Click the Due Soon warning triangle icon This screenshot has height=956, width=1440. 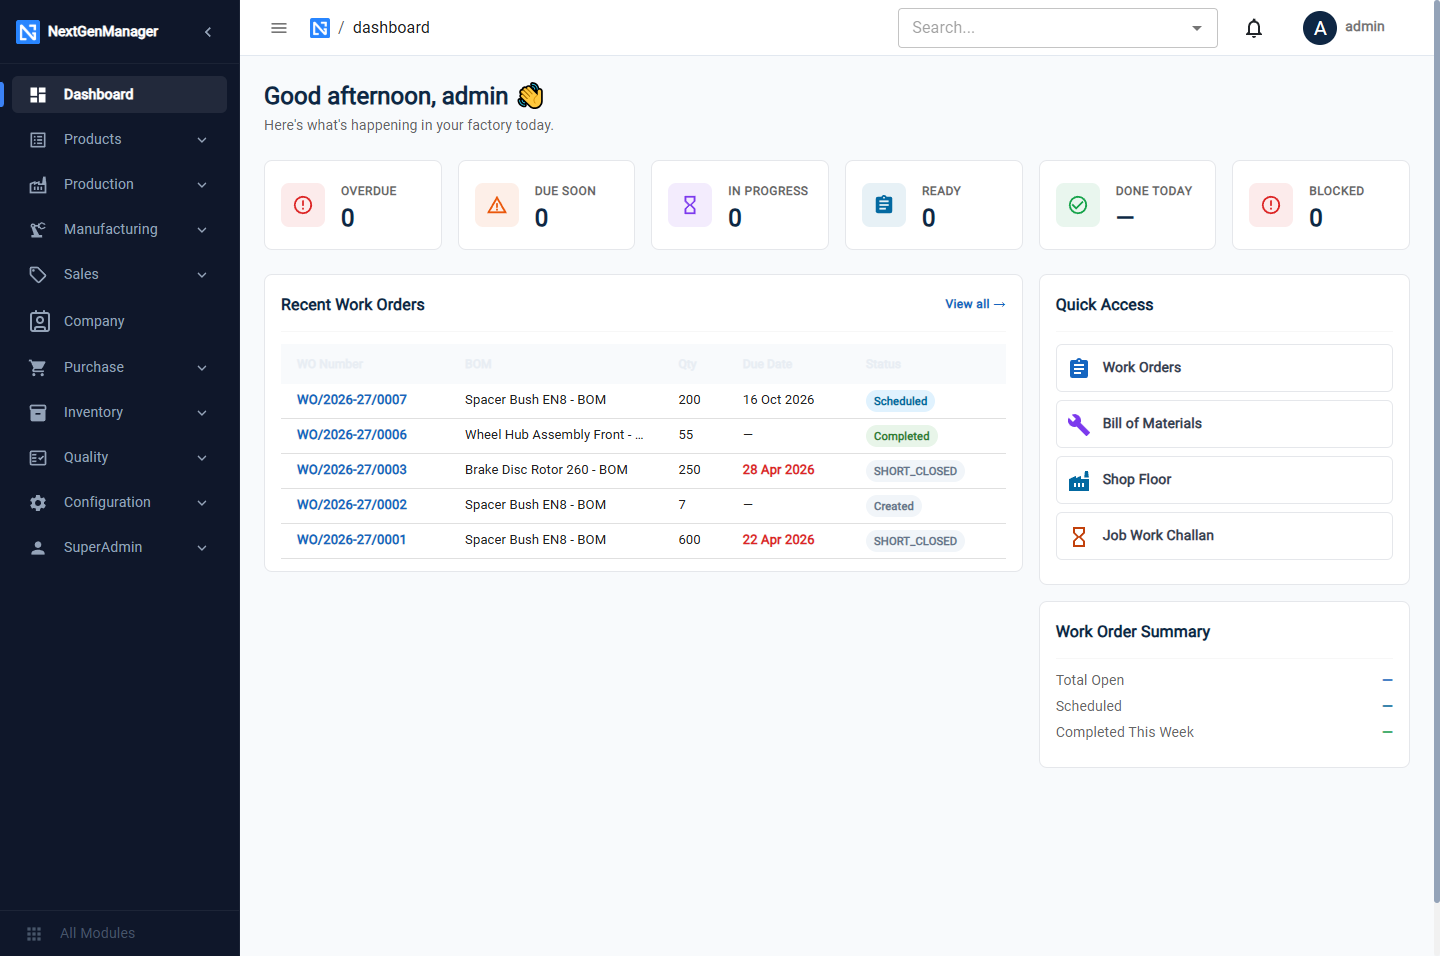[497, 205]
